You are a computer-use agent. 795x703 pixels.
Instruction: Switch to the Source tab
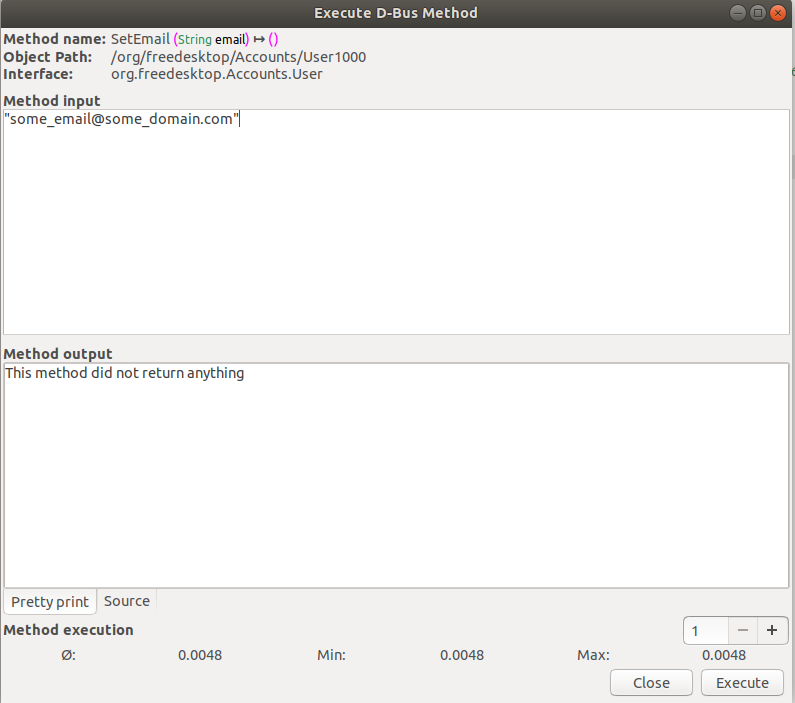127,601
